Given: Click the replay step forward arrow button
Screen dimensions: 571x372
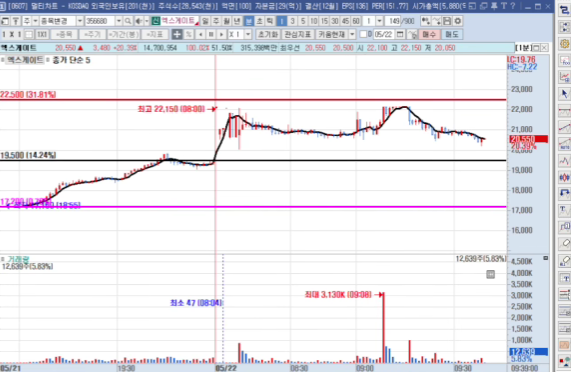Looking at the screenshot, I should [x=221, y=35].
